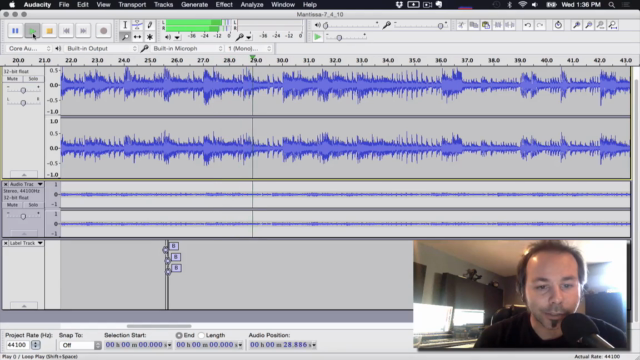Open output meter options dropdown arrow
This screenshot has width=640, height=360.
[x=177, y=38]
